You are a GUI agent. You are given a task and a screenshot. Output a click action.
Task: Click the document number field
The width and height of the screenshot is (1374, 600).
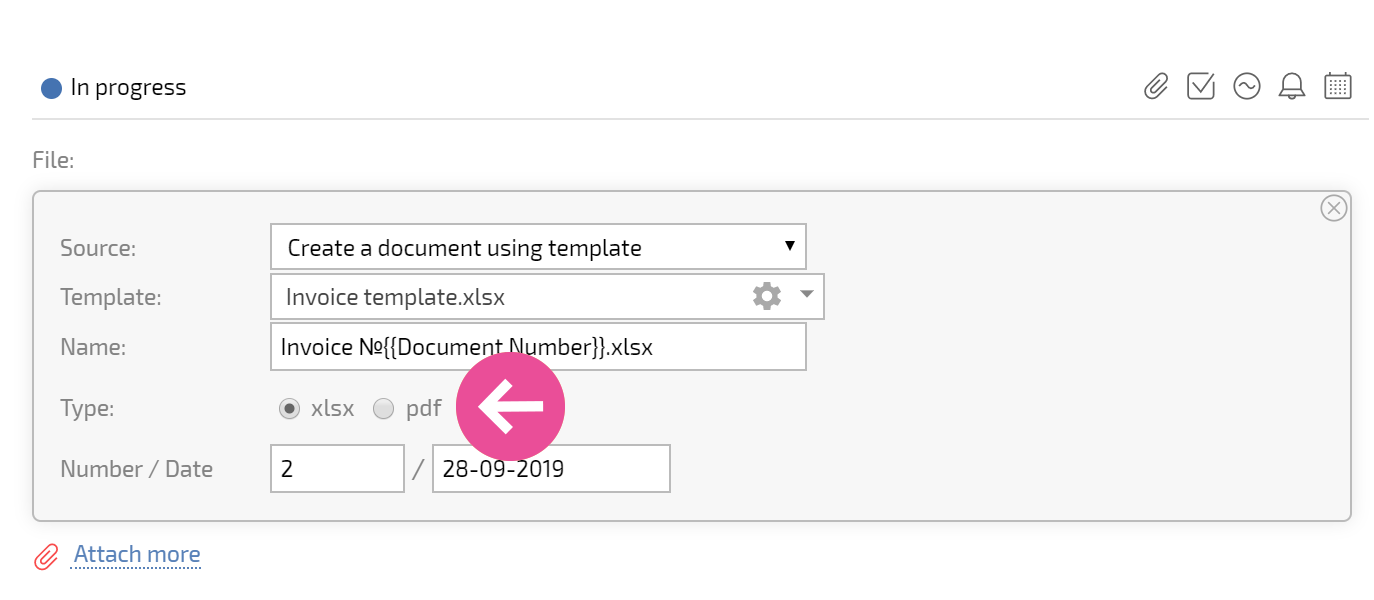pos(337,469)
